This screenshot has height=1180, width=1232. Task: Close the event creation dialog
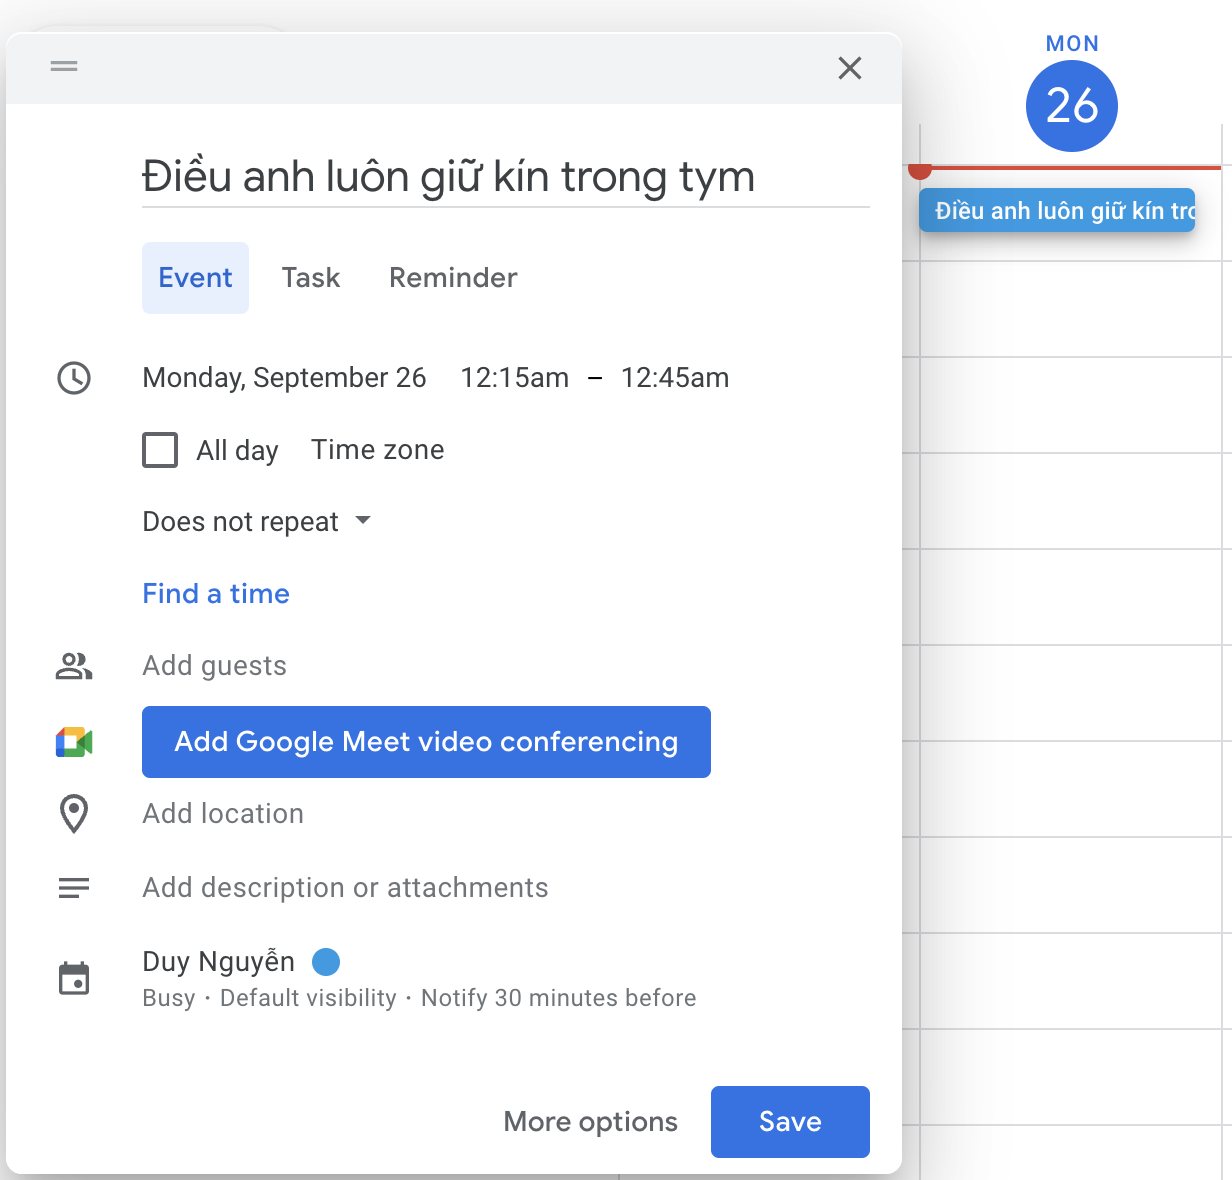[x=850, y=68]
